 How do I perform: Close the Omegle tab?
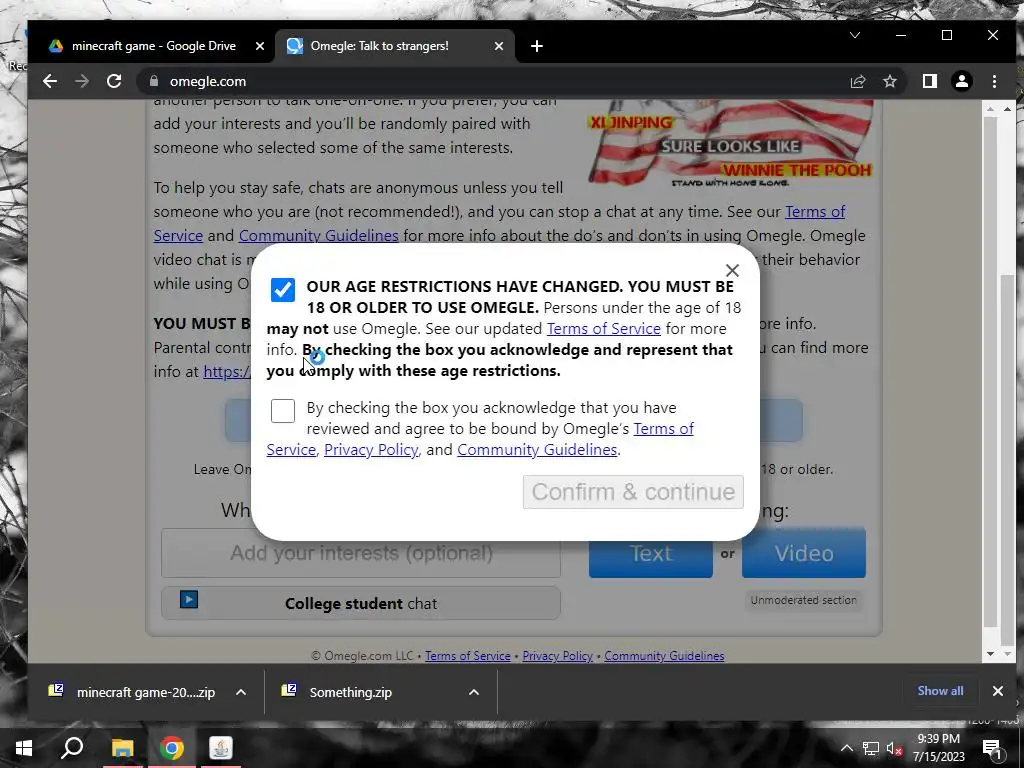click(x=499, y=46)
